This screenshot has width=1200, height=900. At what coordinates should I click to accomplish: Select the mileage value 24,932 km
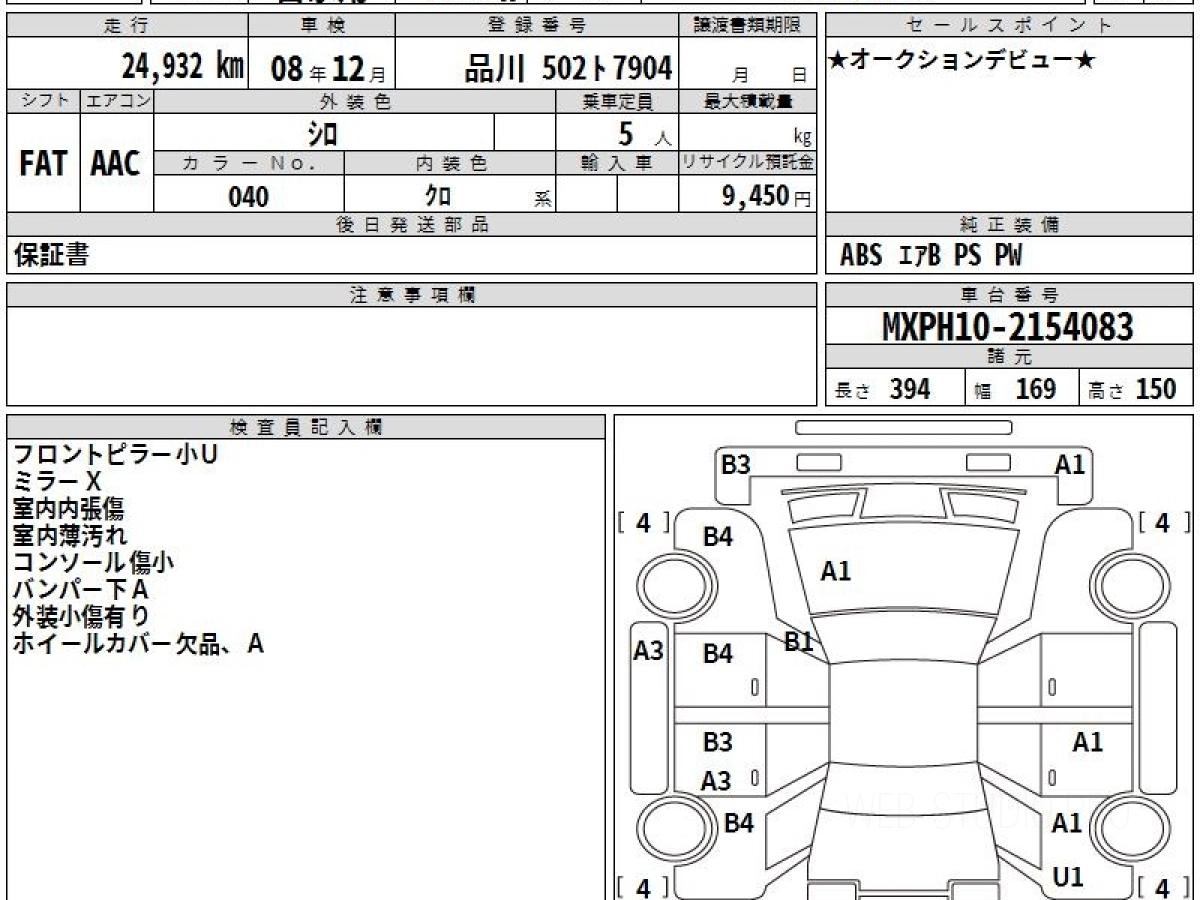pyautogui.click(x=183, y=67)
